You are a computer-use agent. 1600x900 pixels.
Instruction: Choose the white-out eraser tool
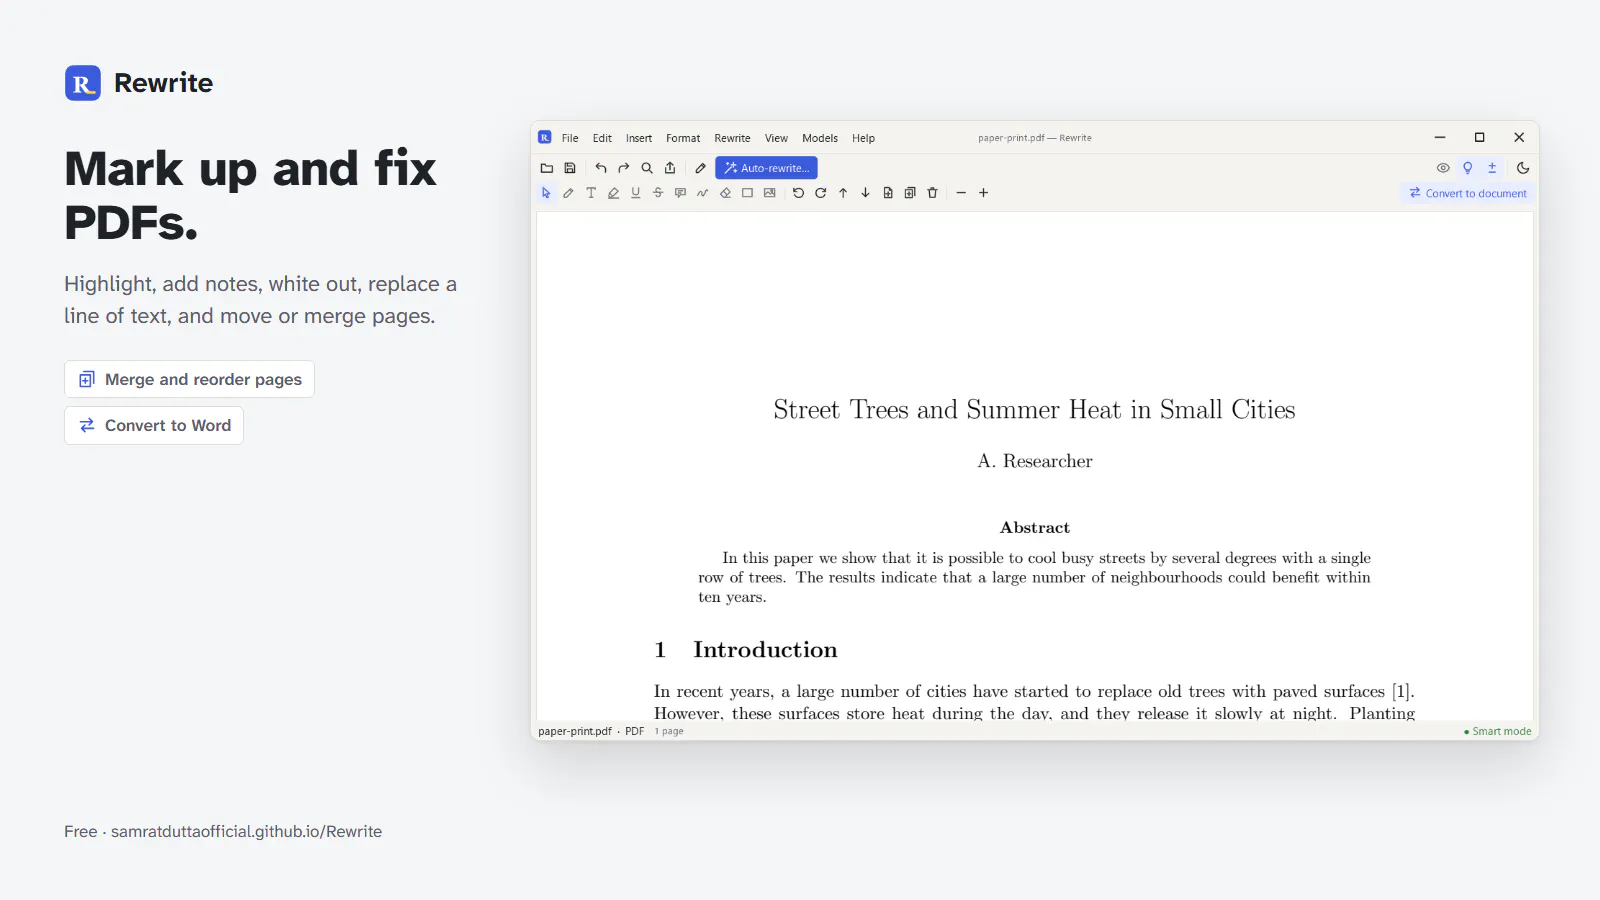pyautogui.click(x=725, y=193)
